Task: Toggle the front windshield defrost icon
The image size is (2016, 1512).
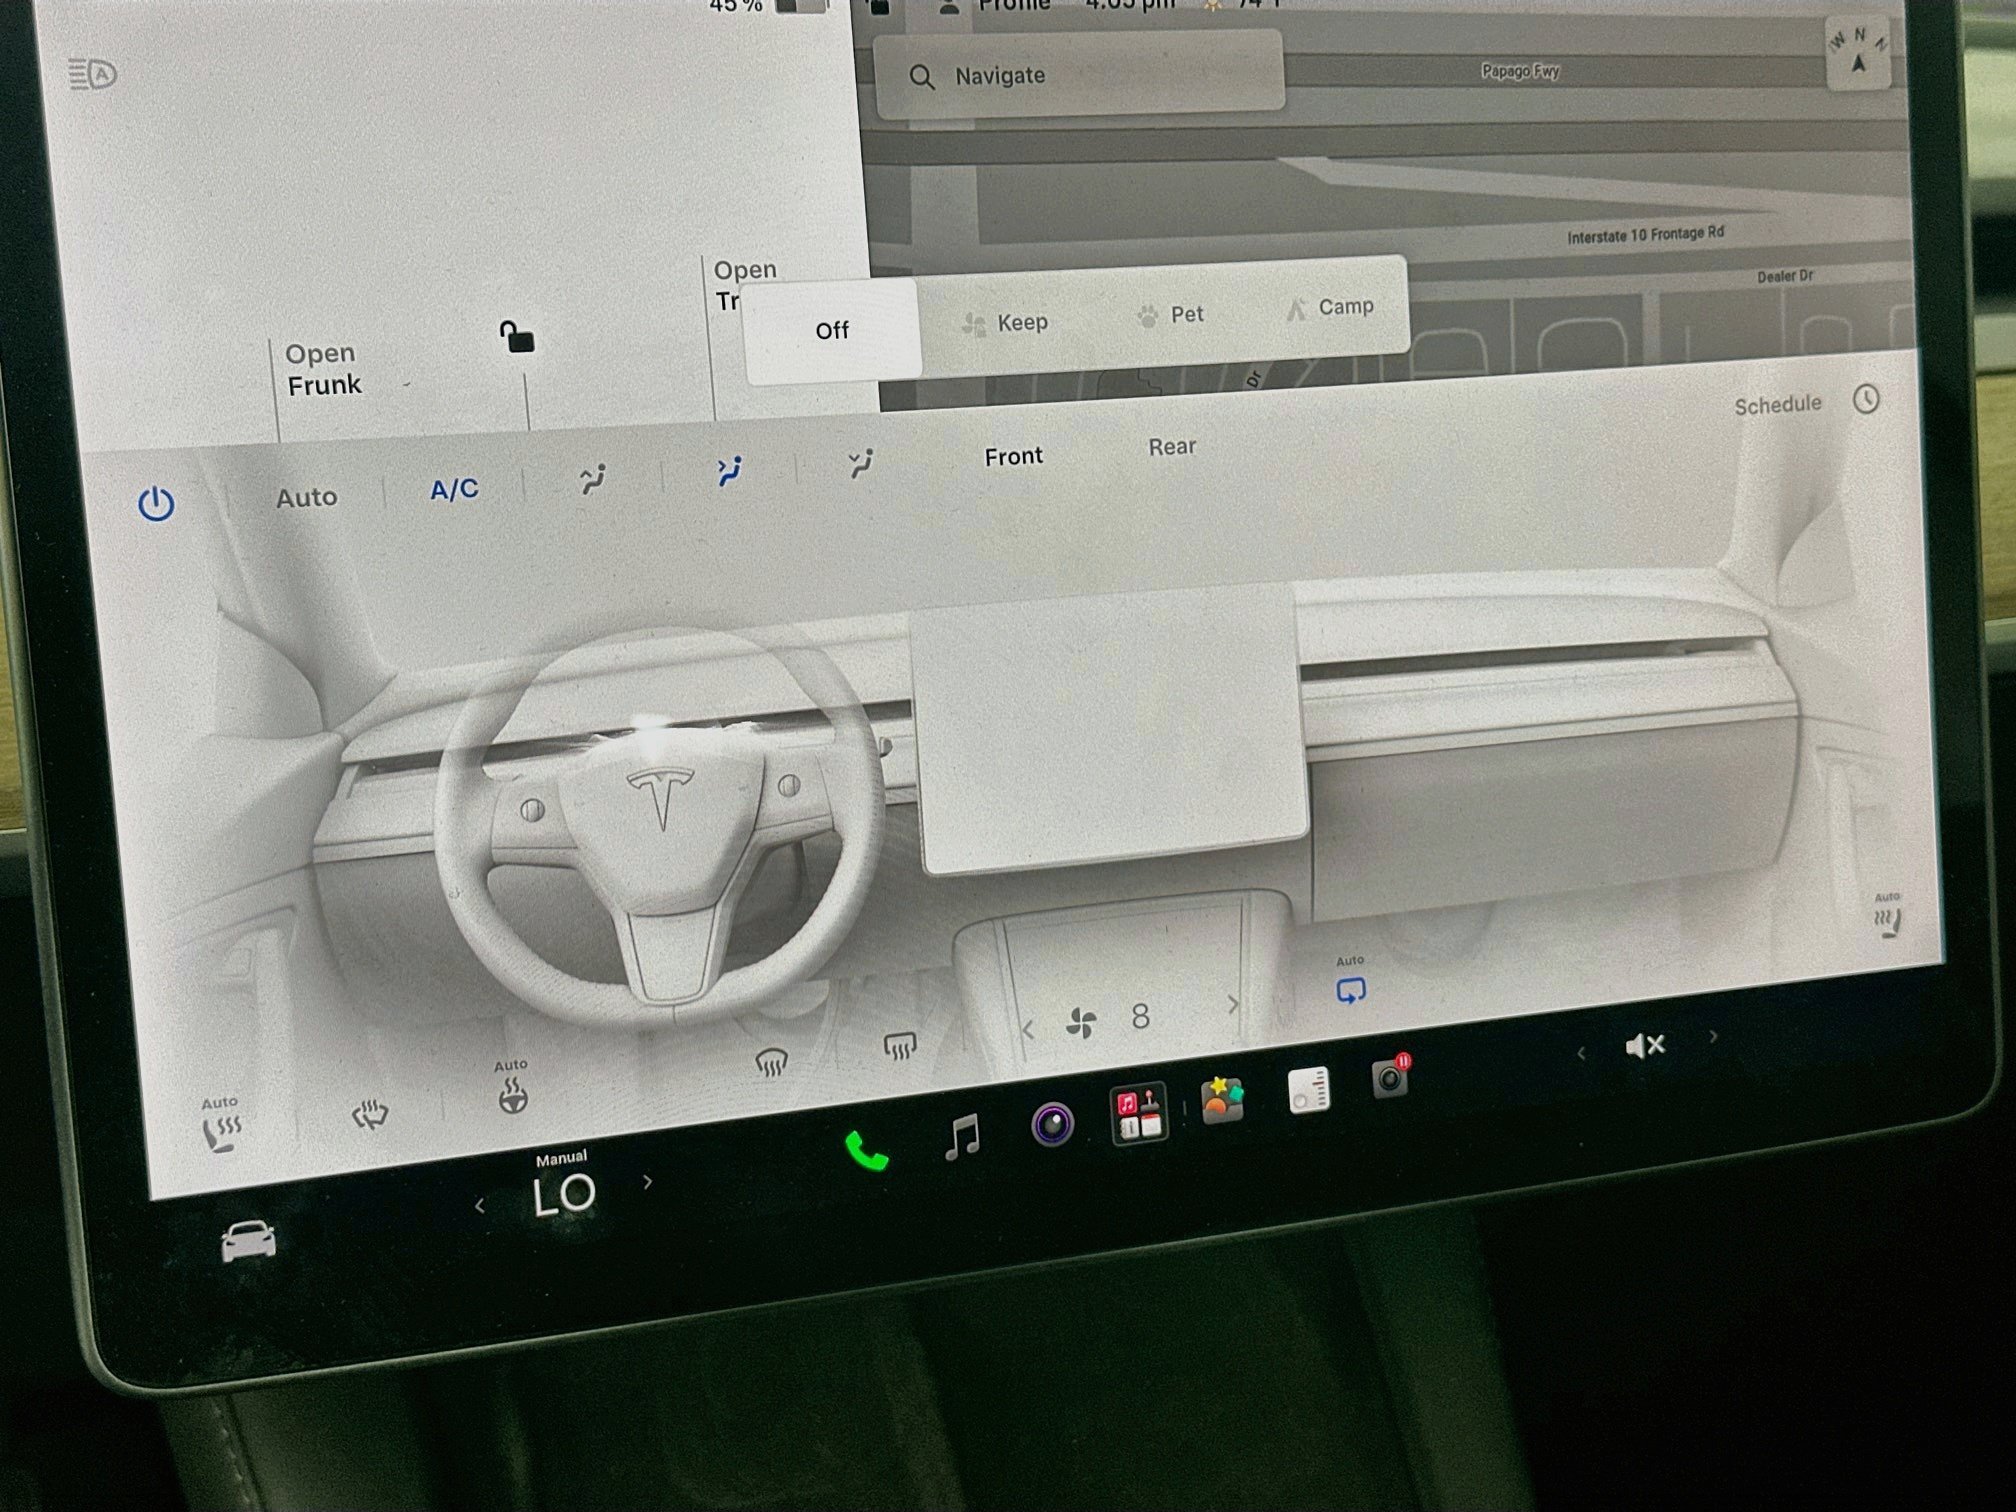Action: (x=771, y=1062)
